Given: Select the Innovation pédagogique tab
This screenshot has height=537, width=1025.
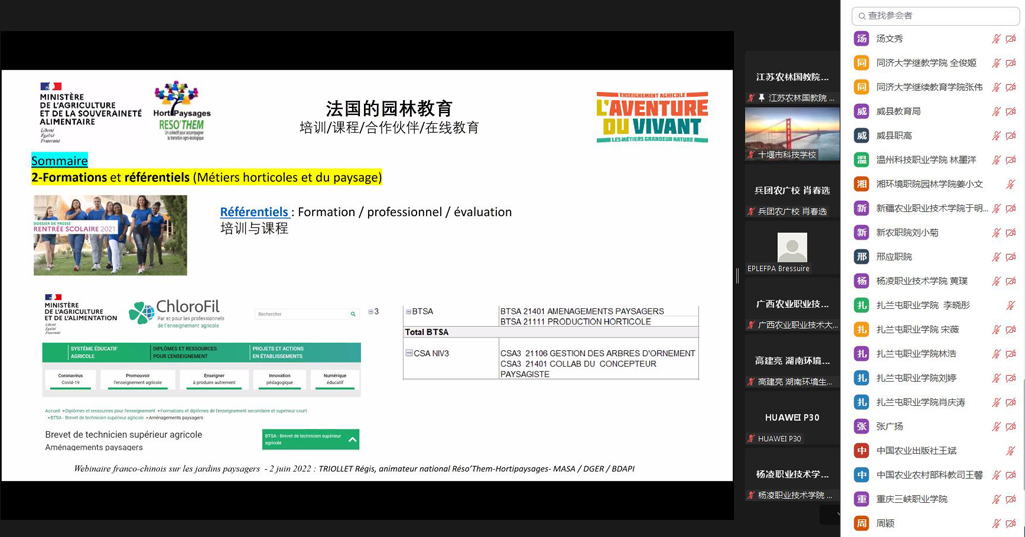Looking at the screenshot, I should pyautogui.click(x=279, y=379).
